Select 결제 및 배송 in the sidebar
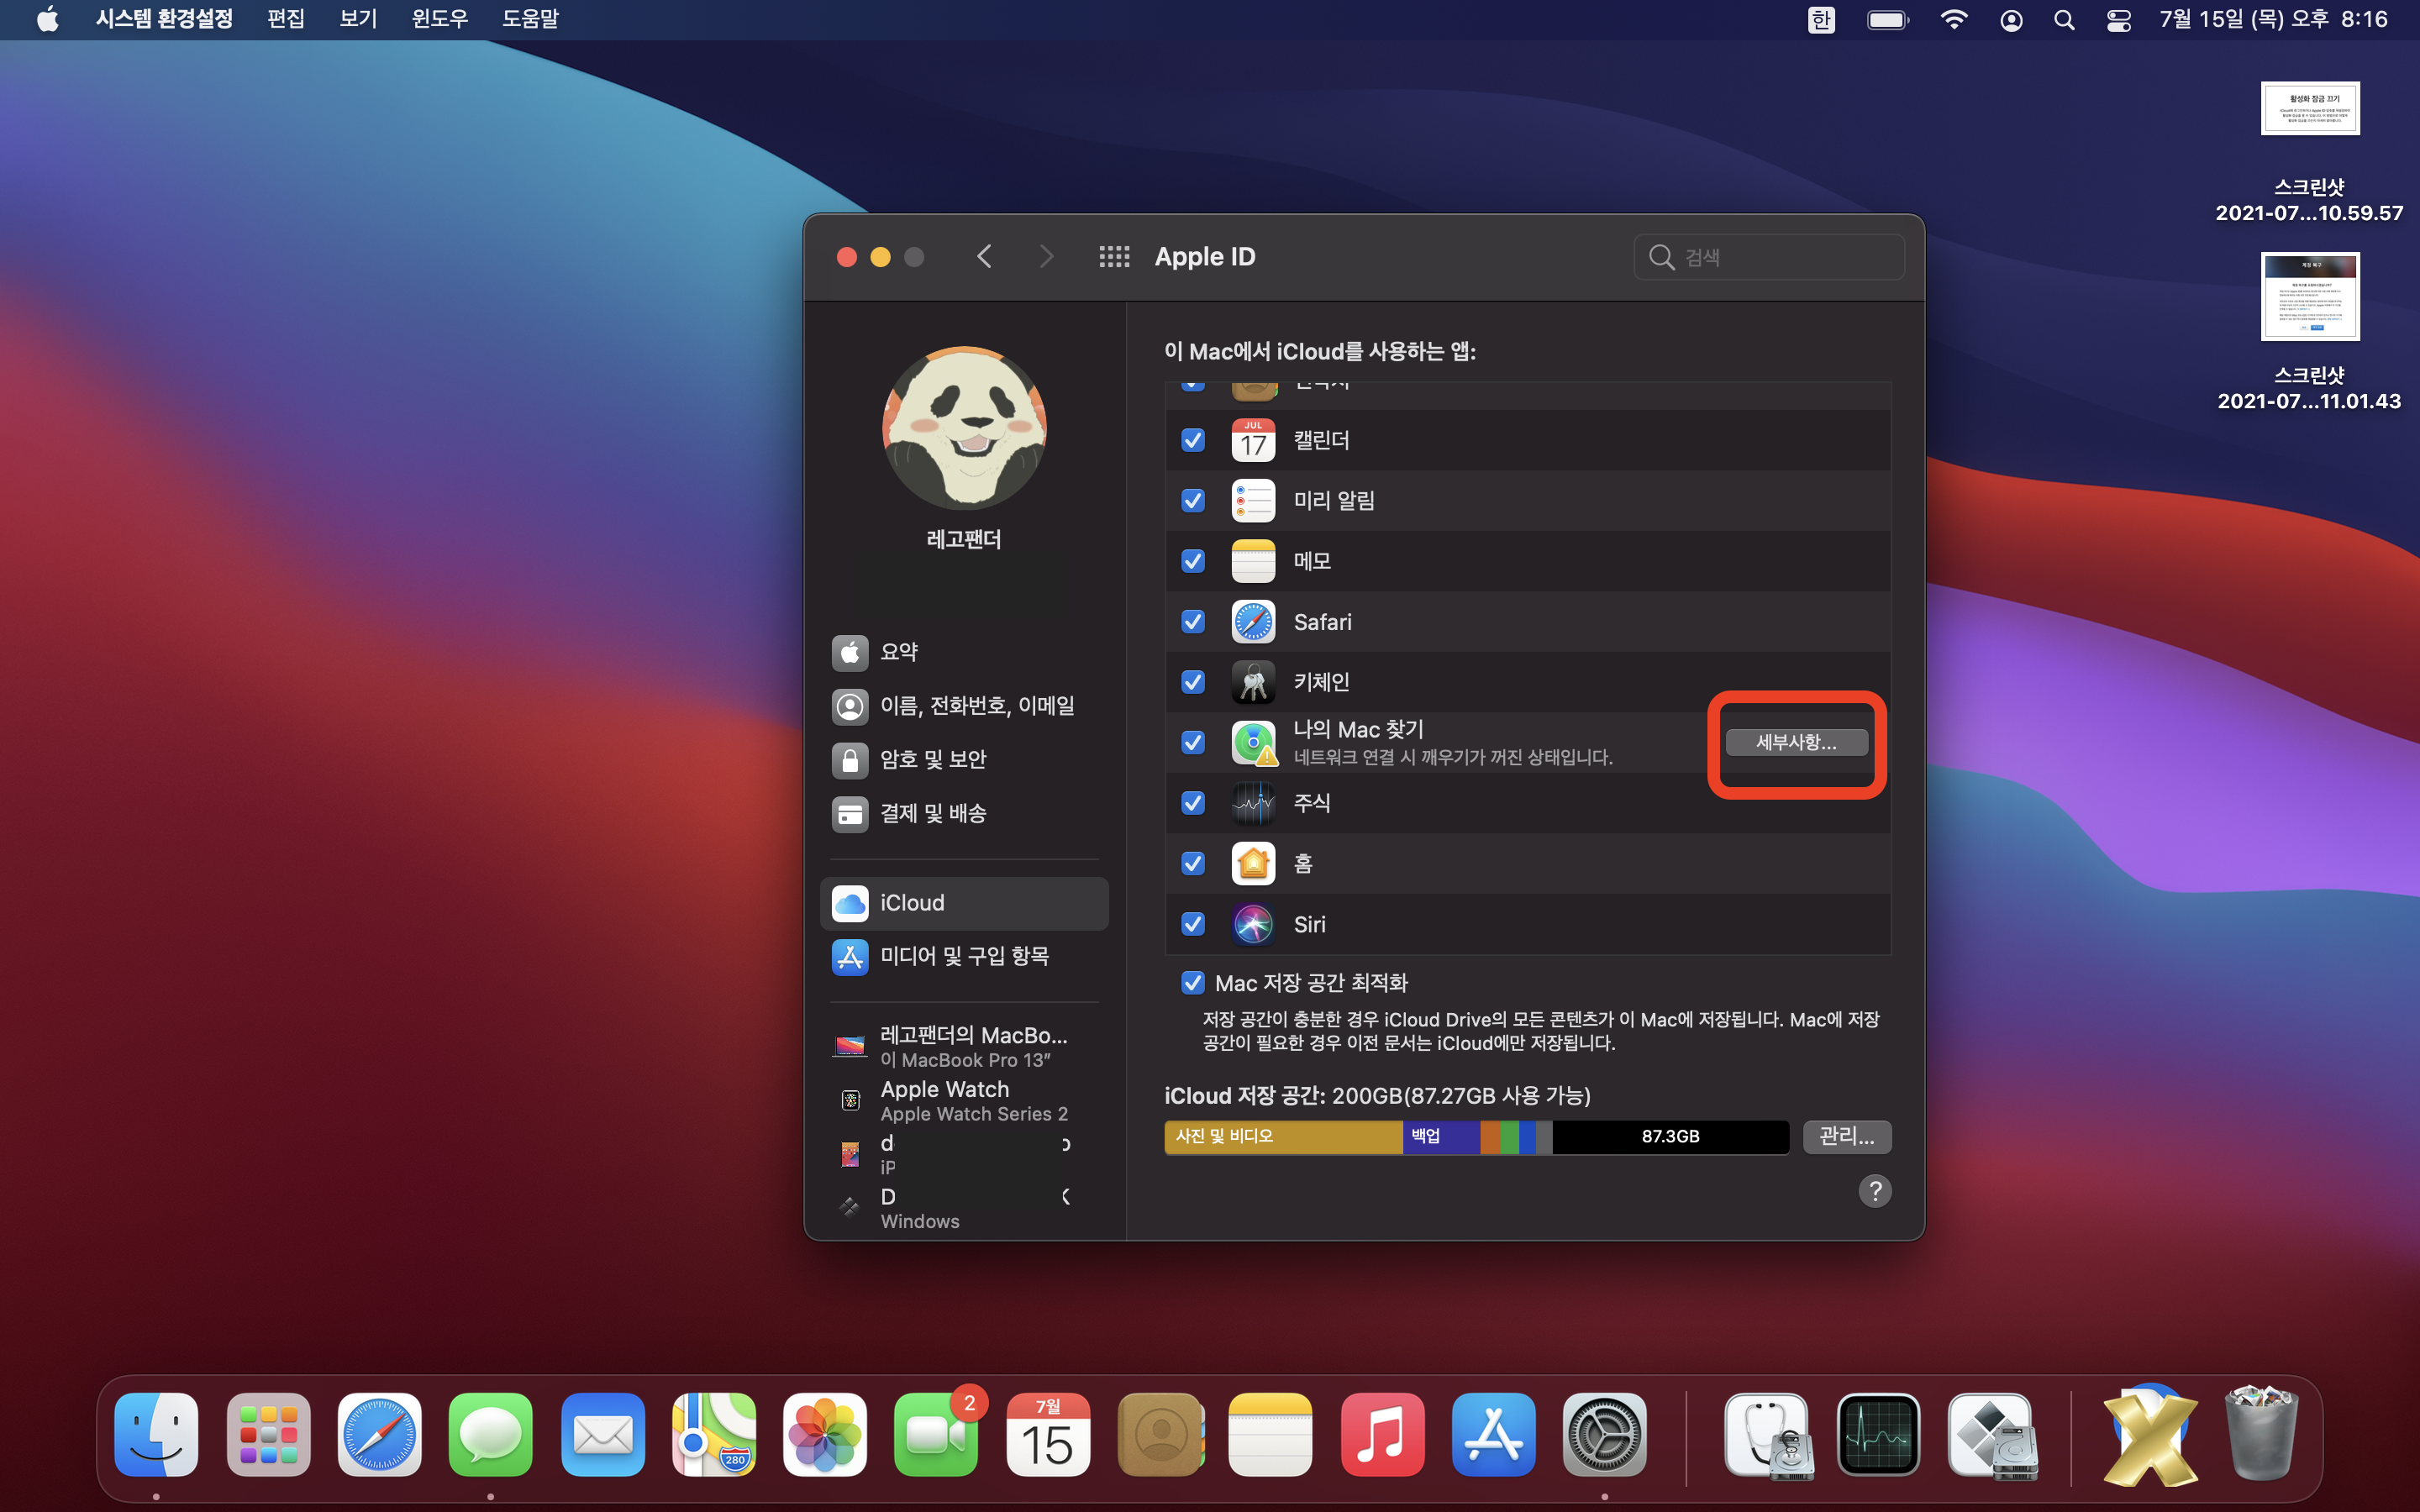Image resolution: width=2420 pixels, height=1512 pixels. pos(932,813)
